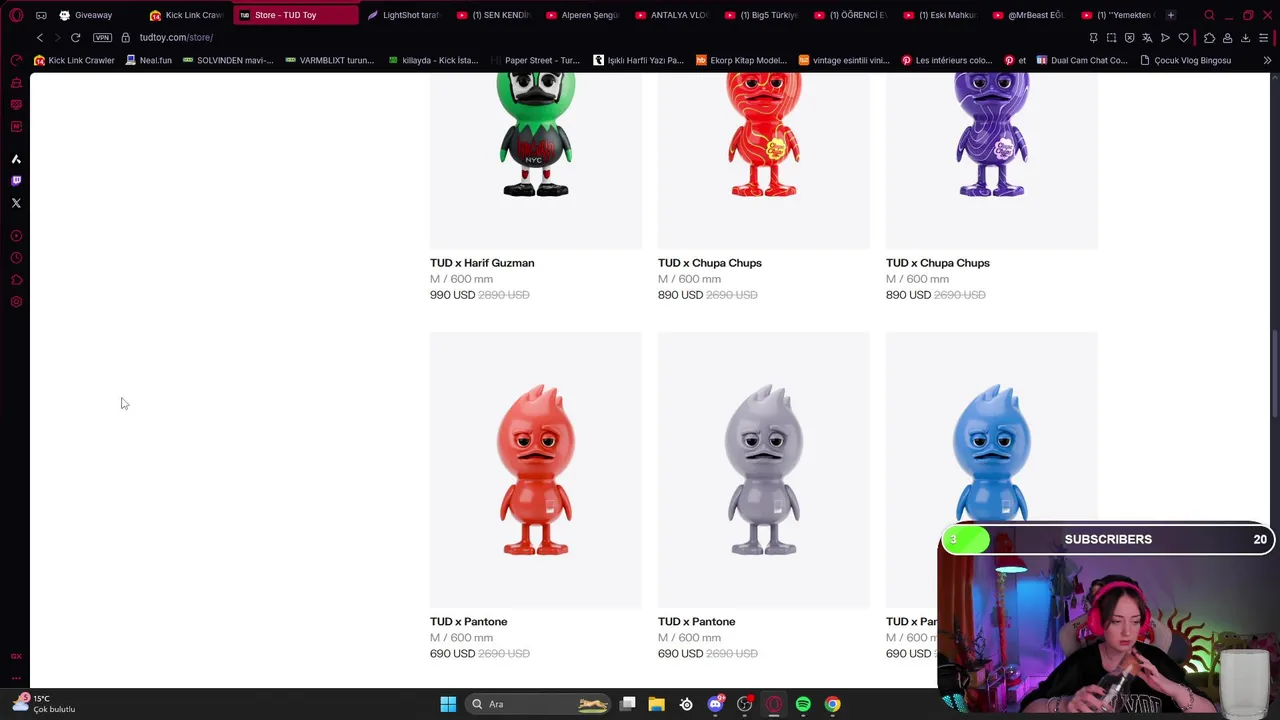Switch to the ANTALYA VLOG tab
The height and width of the screenshot is (720, 1280).
point(672,15)
